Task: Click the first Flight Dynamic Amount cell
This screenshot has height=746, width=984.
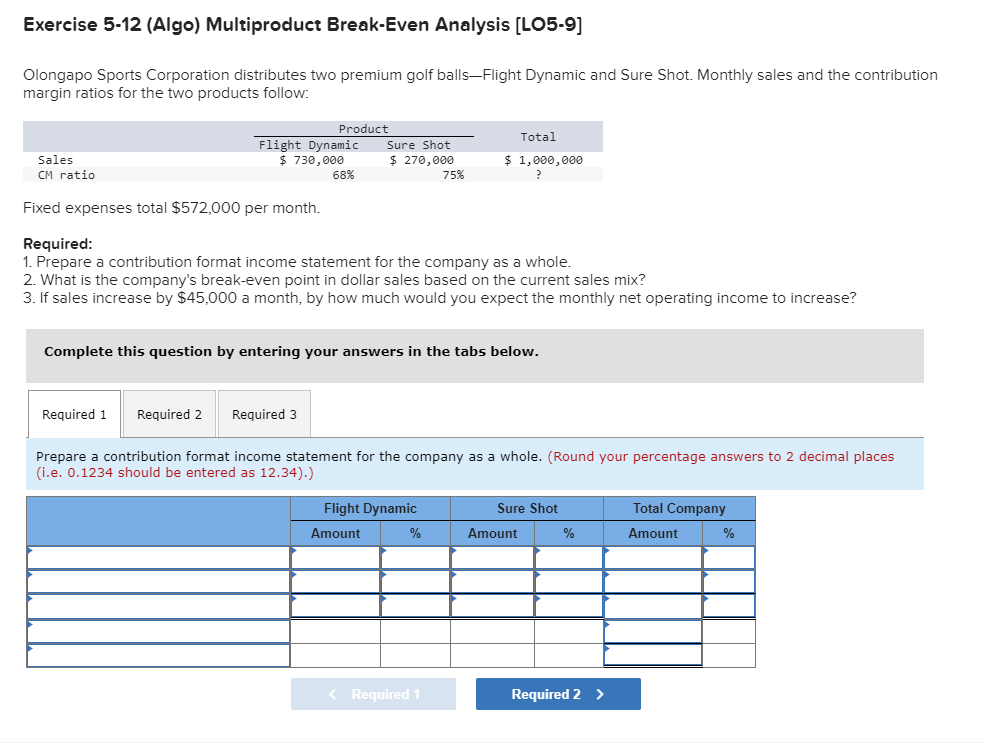Action: point(335,557)
